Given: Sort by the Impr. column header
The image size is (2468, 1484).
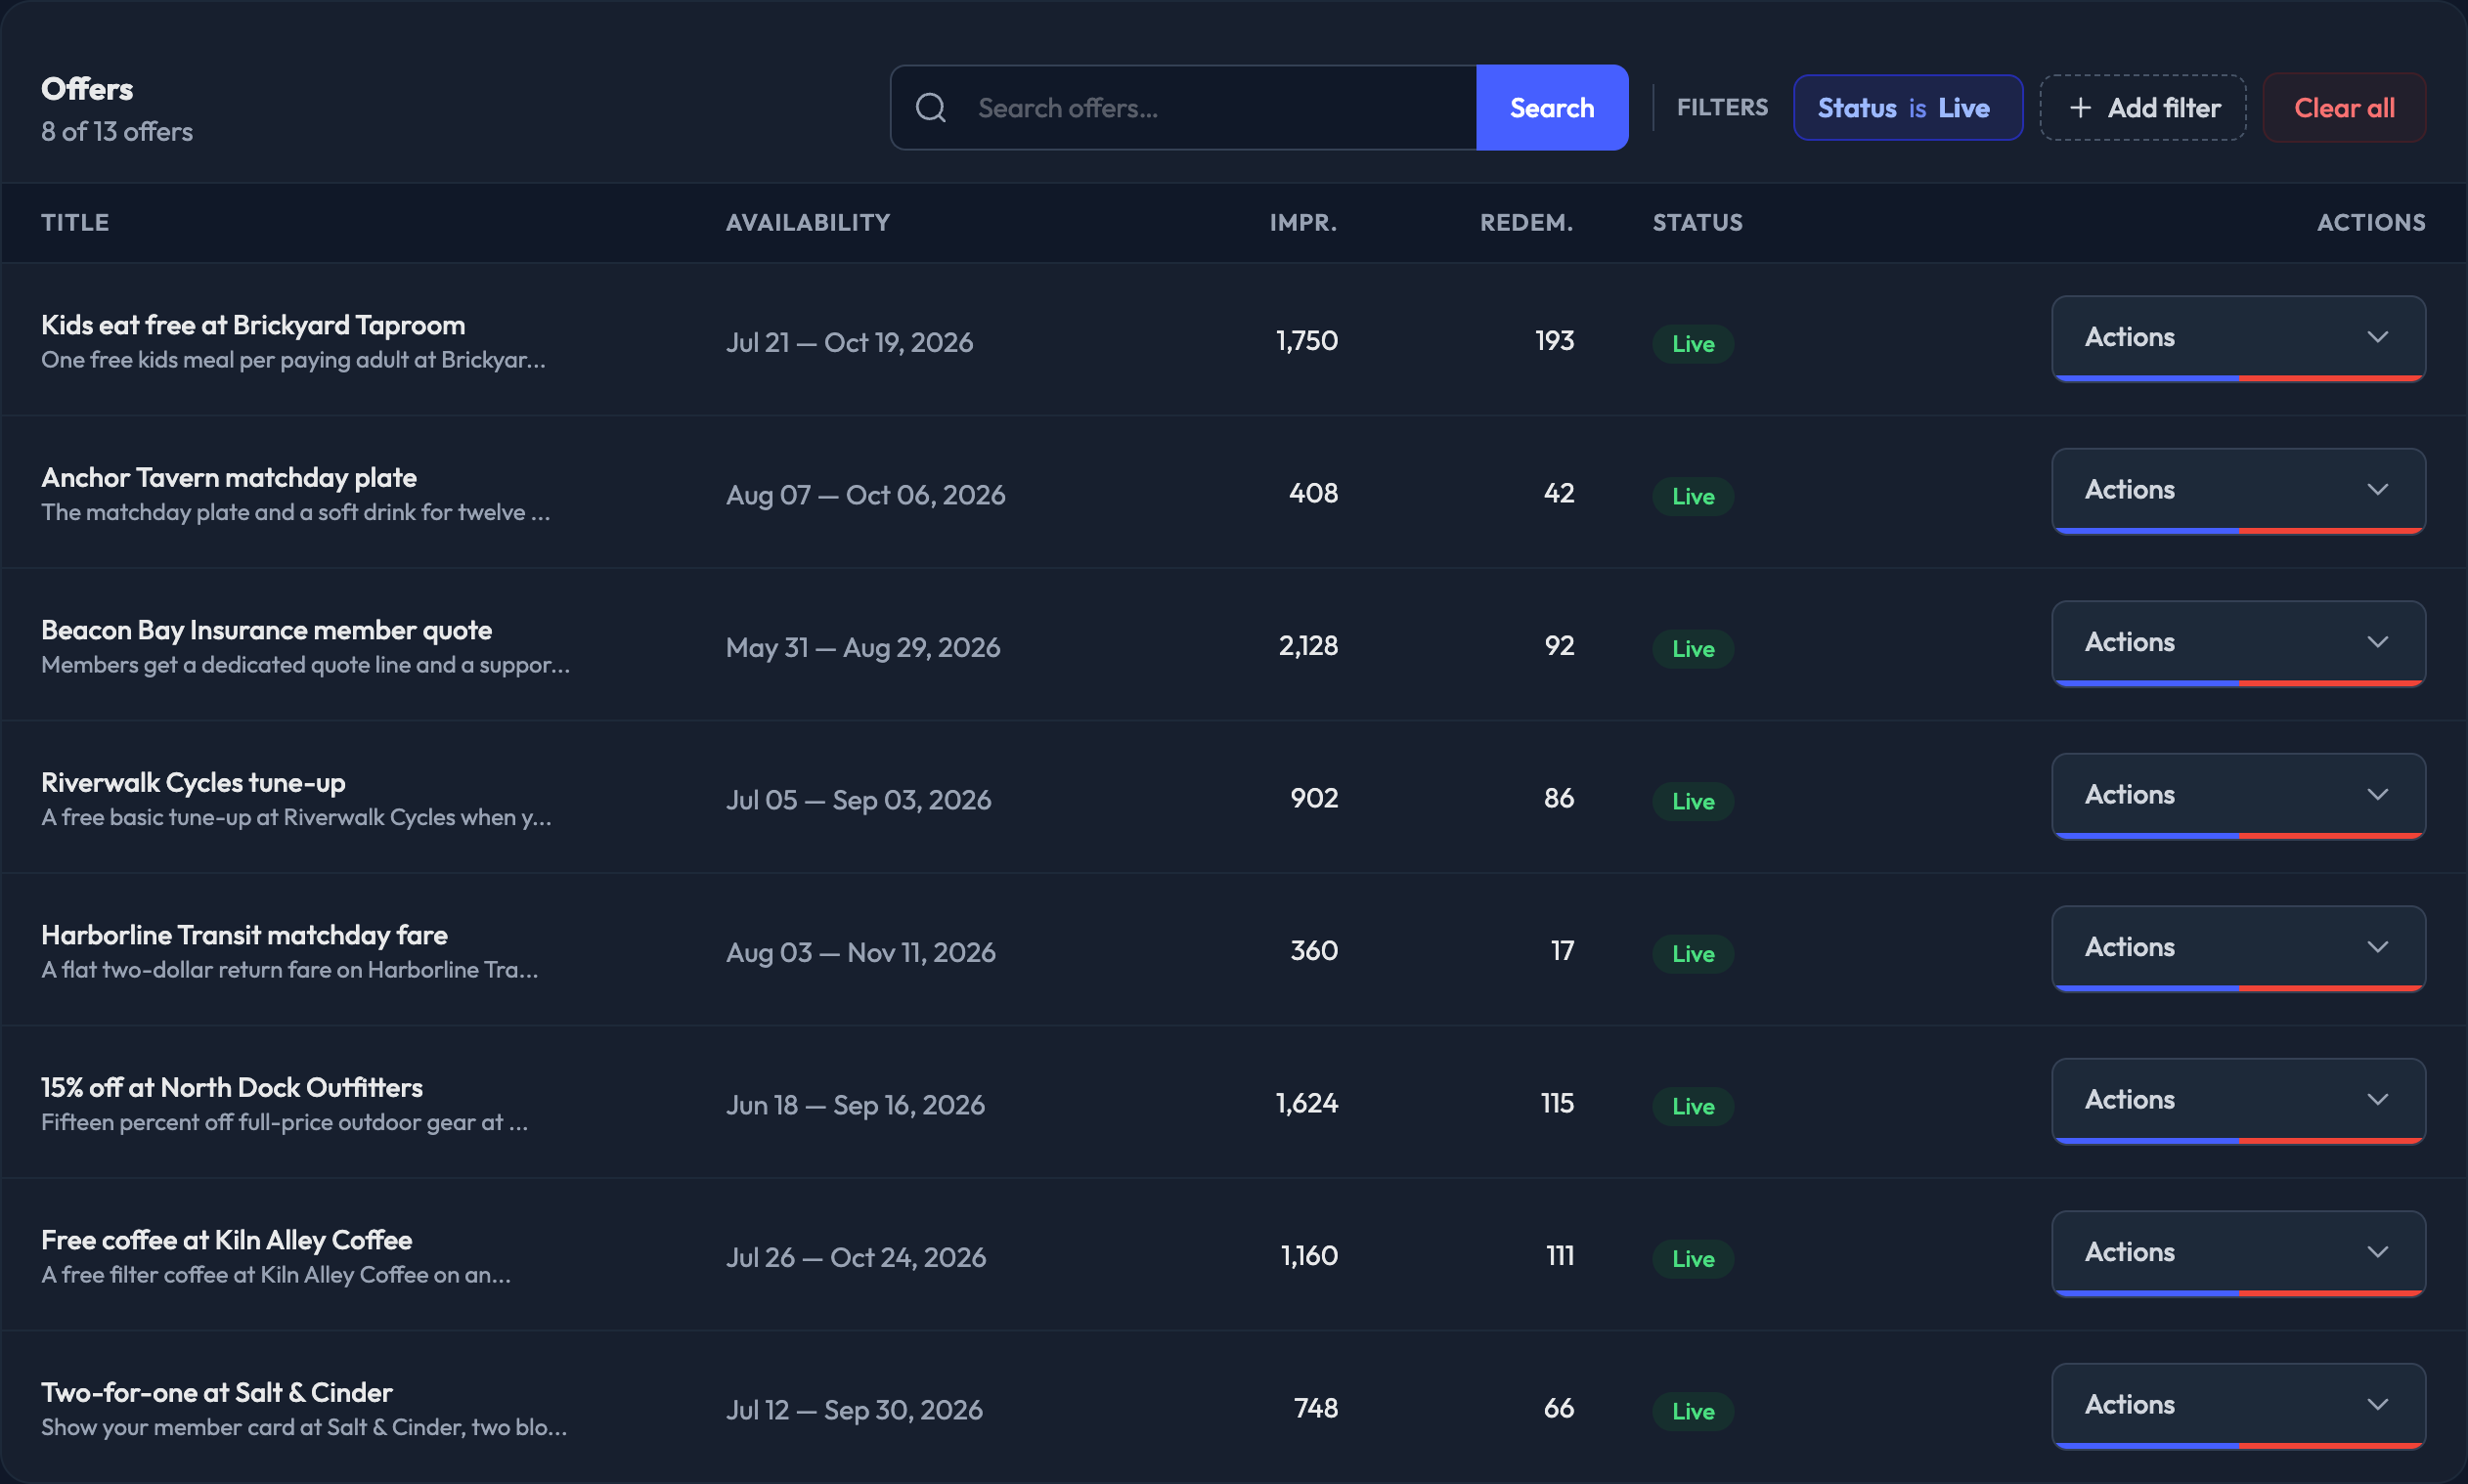Looking at the screenshot, I should [x=1303, y=223].
